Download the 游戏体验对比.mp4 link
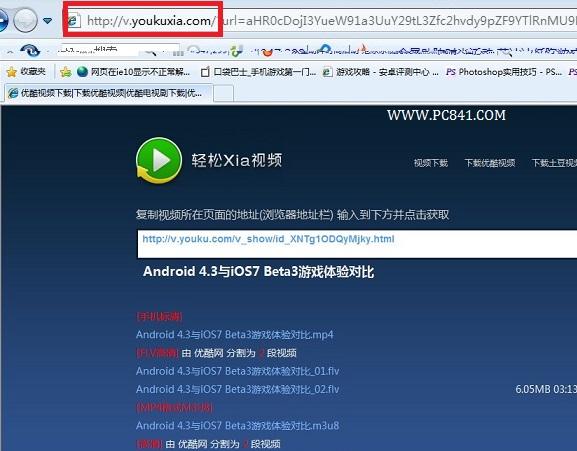The image size is (577, 451). point(235,335)
